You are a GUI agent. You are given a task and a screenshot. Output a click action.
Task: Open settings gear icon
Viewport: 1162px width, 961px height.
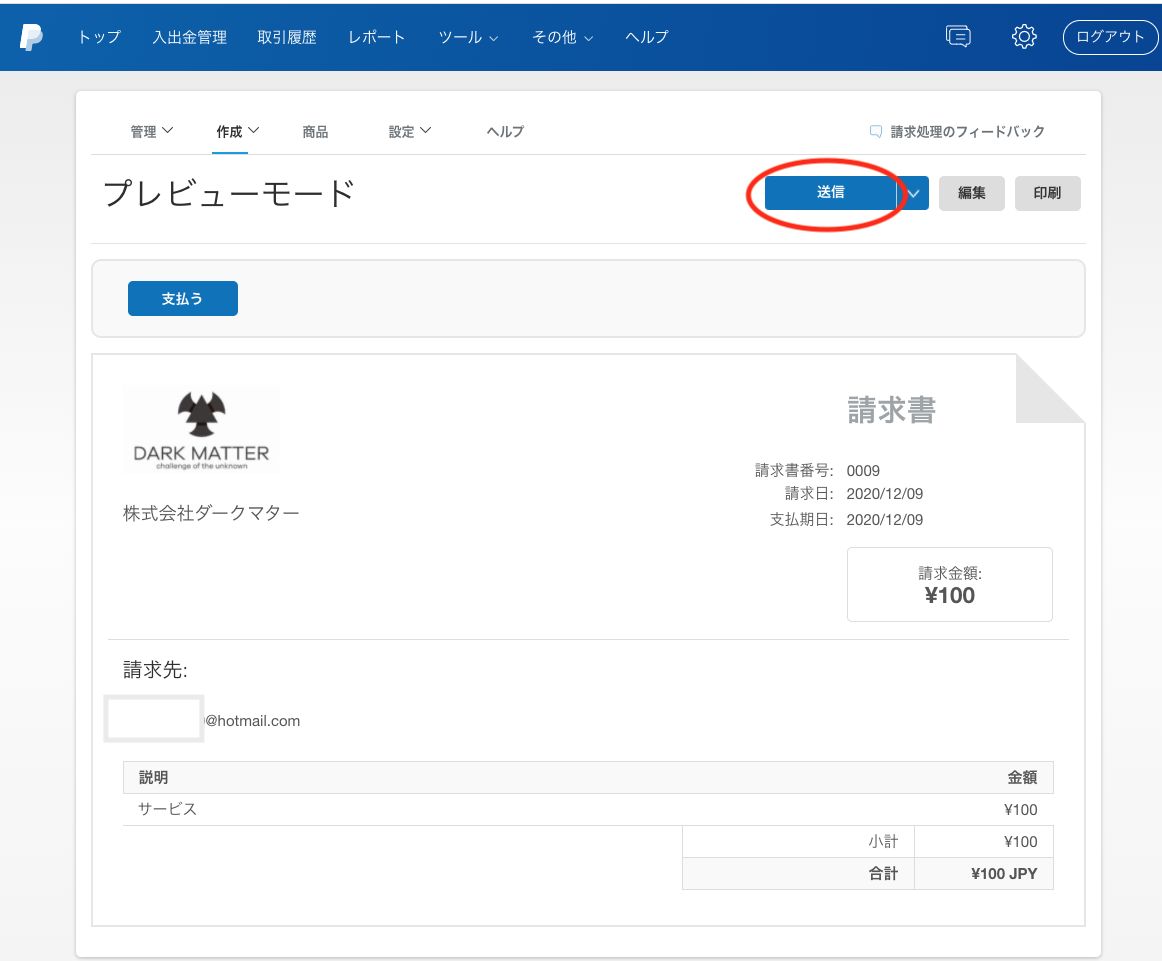tap(1023, 37)
